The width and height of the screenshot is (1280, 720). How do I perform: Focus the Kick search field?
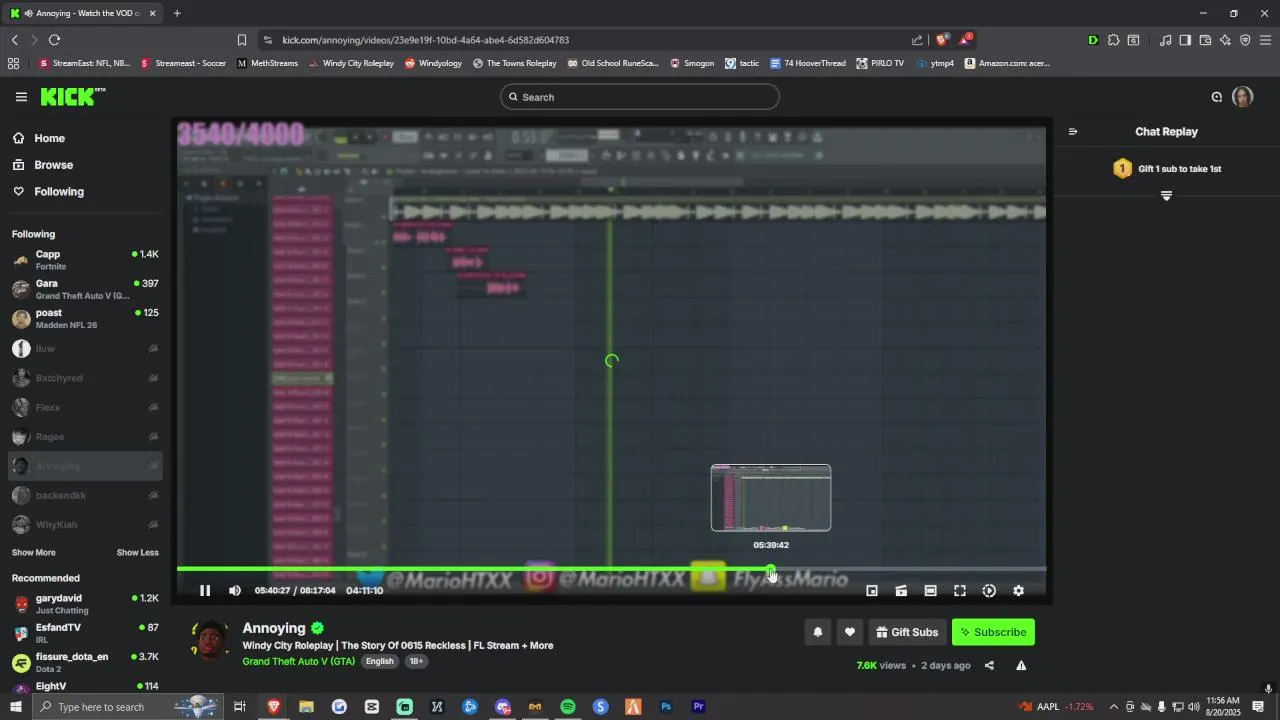click(640, 97)
